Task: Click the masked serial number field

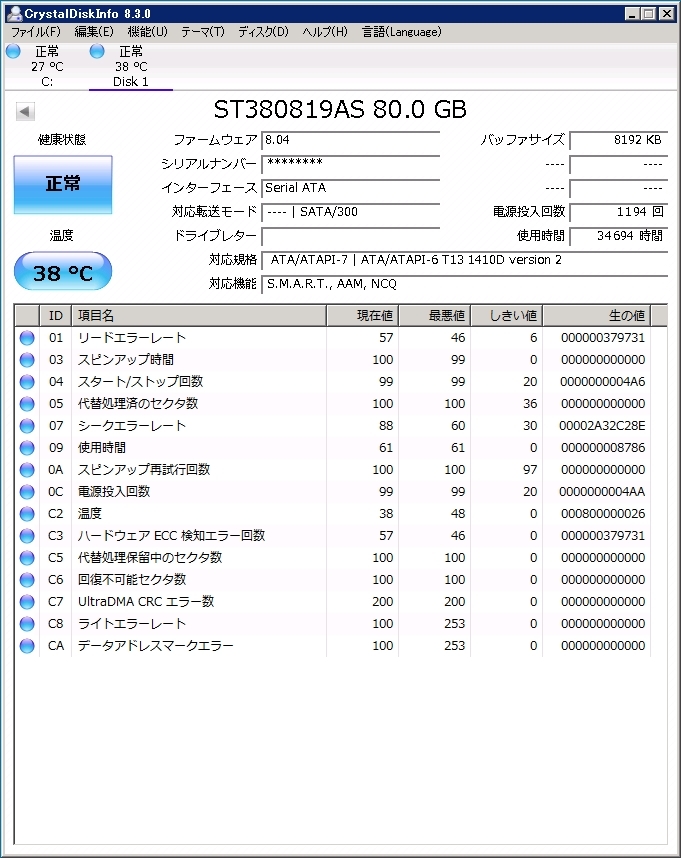Action: point(351,164)
